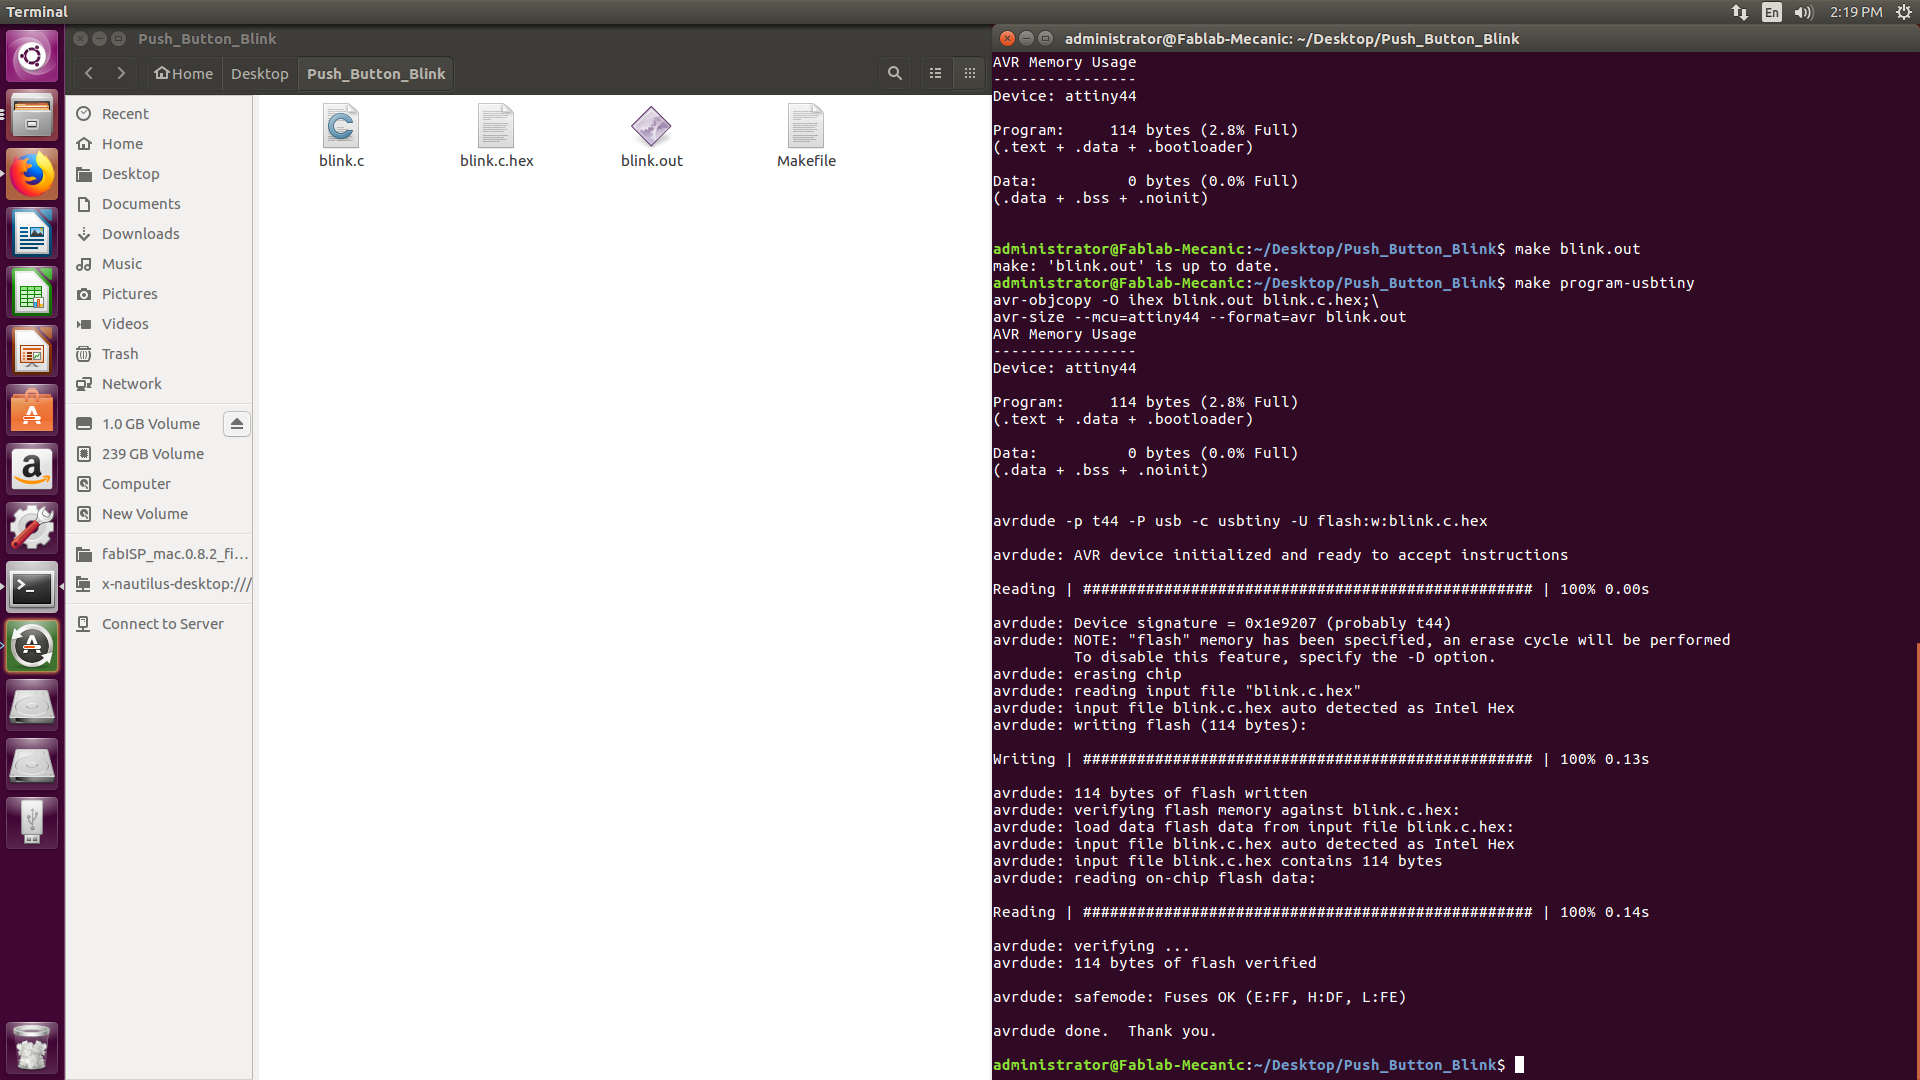This screenshot has height=1080, width=1920.
Task: Toggle the list view mode button
Action: coord(935,73)
